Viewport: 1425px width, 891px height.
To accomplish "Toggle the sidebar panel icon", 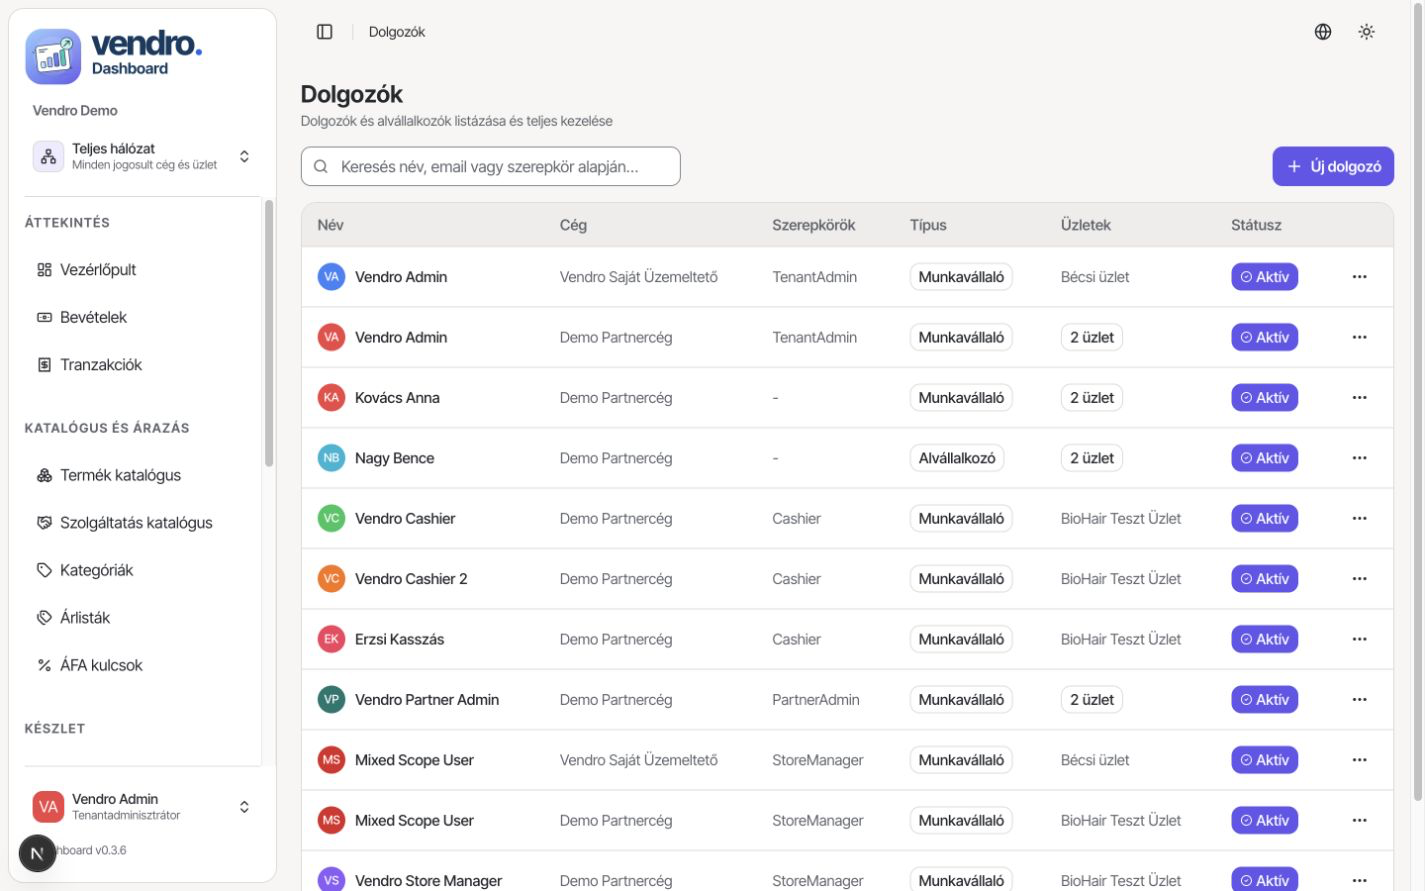I will pos(324,32).
